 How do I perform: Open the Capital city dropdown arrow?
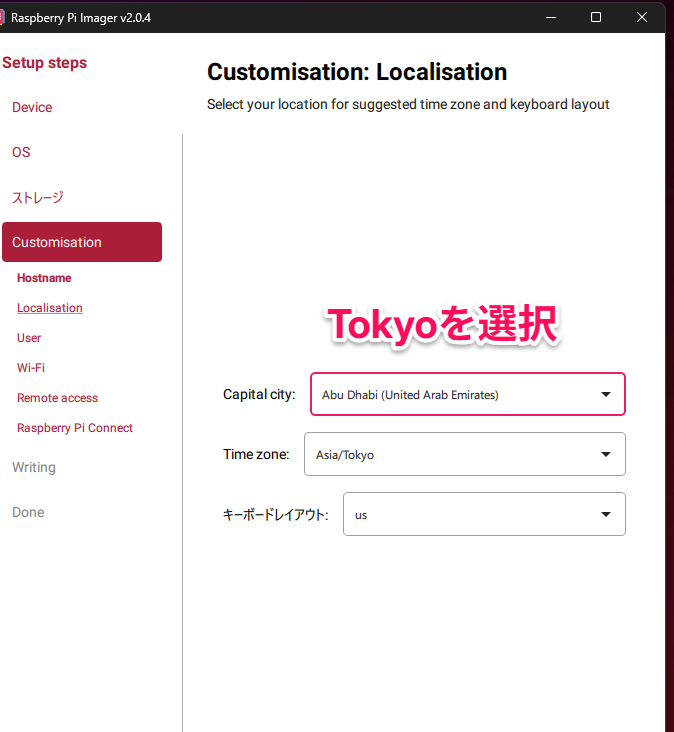[605, 395]
